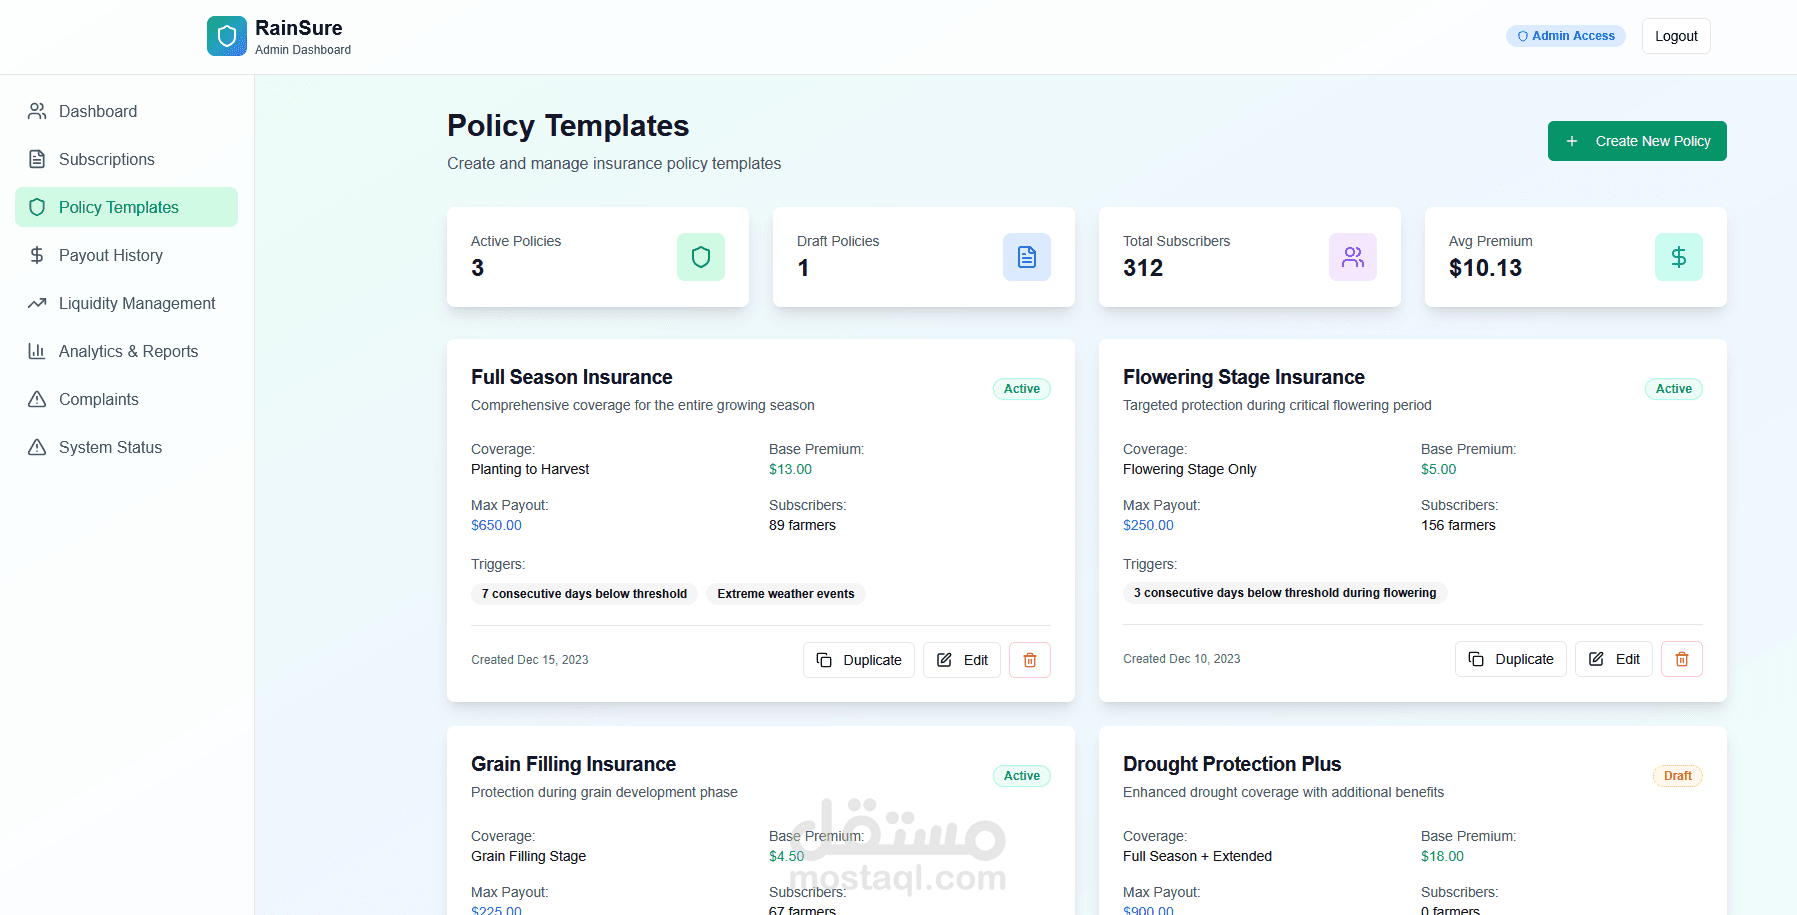Log out using the Logout button
1797x915 pixels.
pyautogui.click(x=1676, y=36)
